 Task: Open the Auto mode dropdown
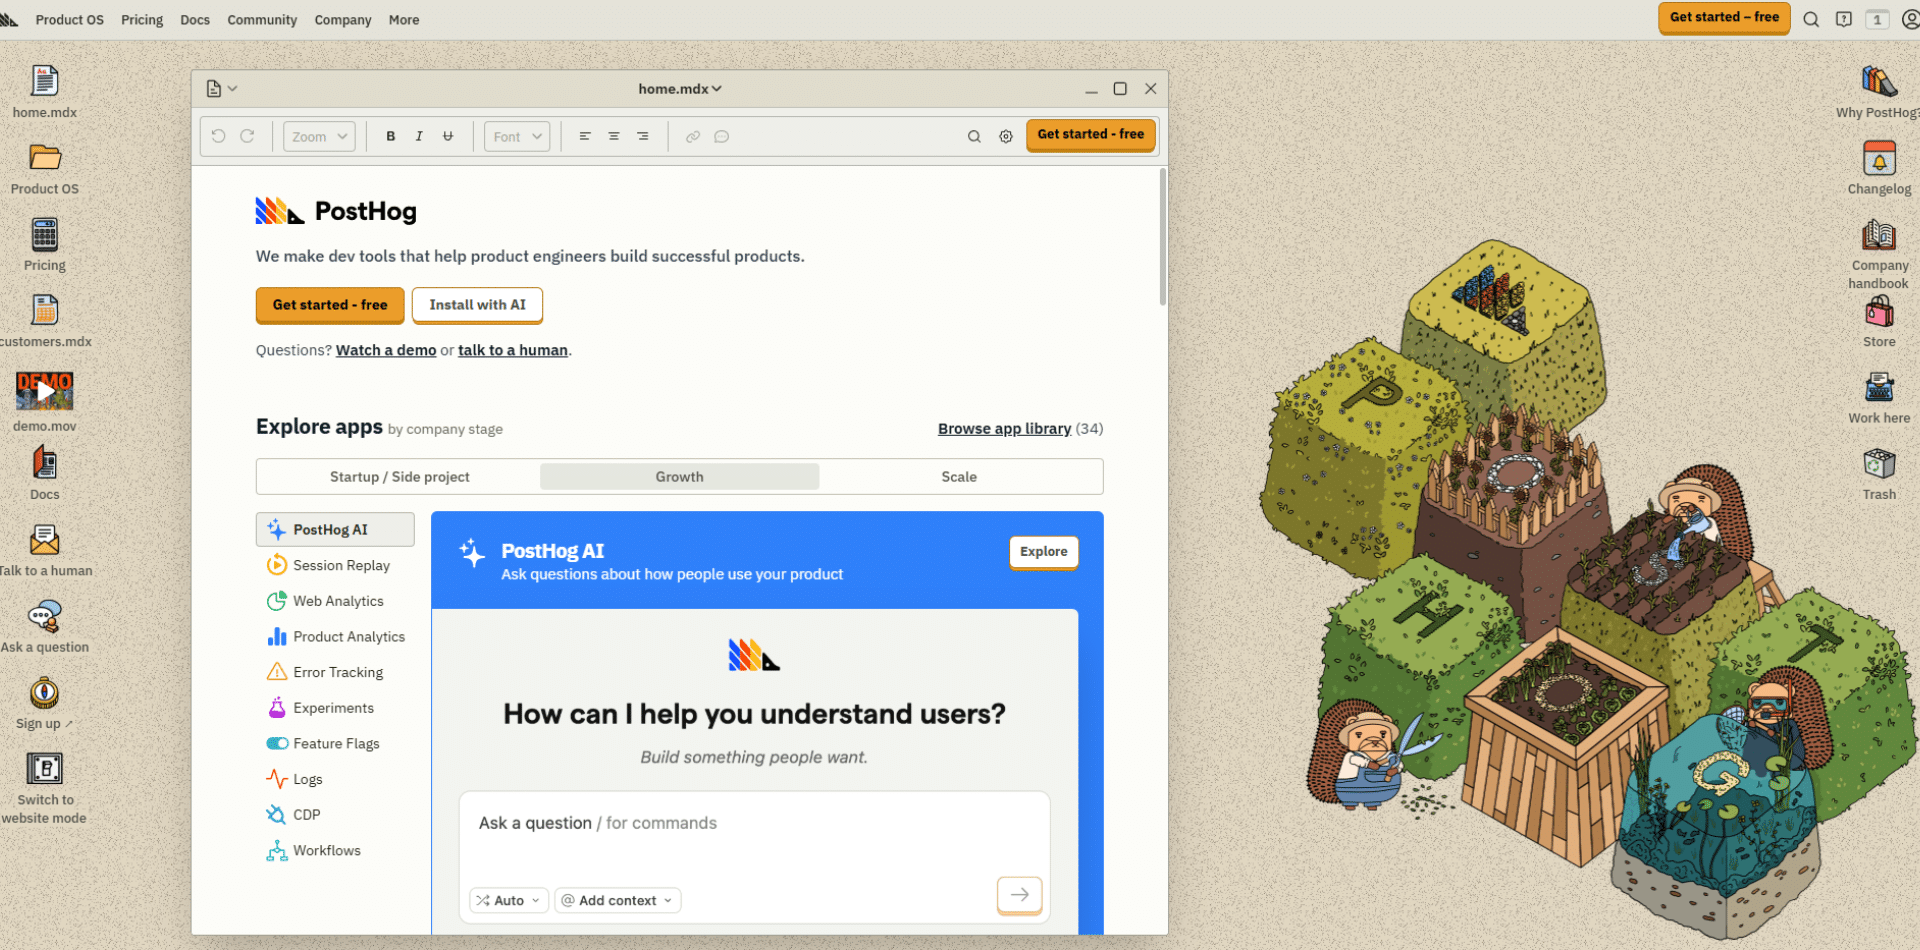[x=509, y=901]
